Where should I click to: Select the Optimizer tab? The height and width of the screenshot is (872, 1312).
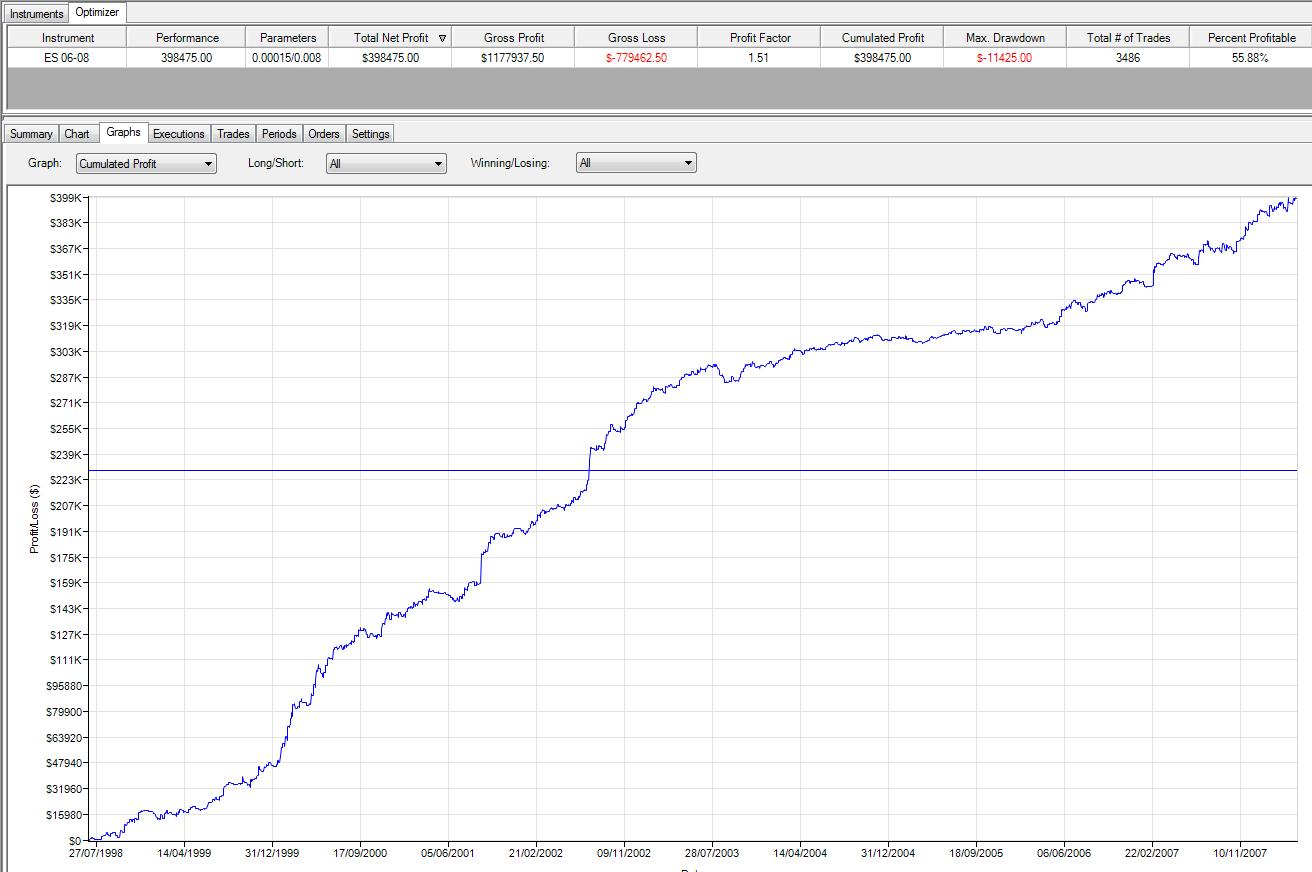(x=97, y=12)
